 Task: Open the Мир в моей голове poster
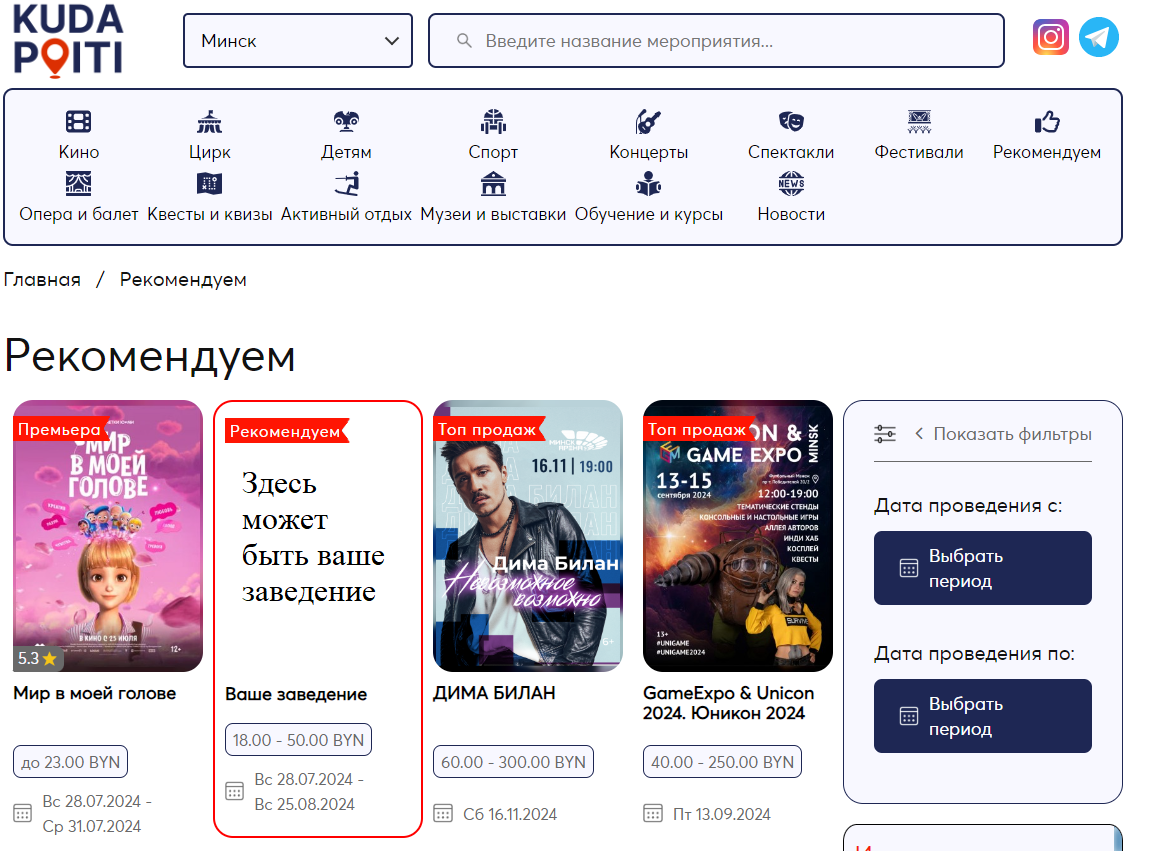[x=108, y=536]
